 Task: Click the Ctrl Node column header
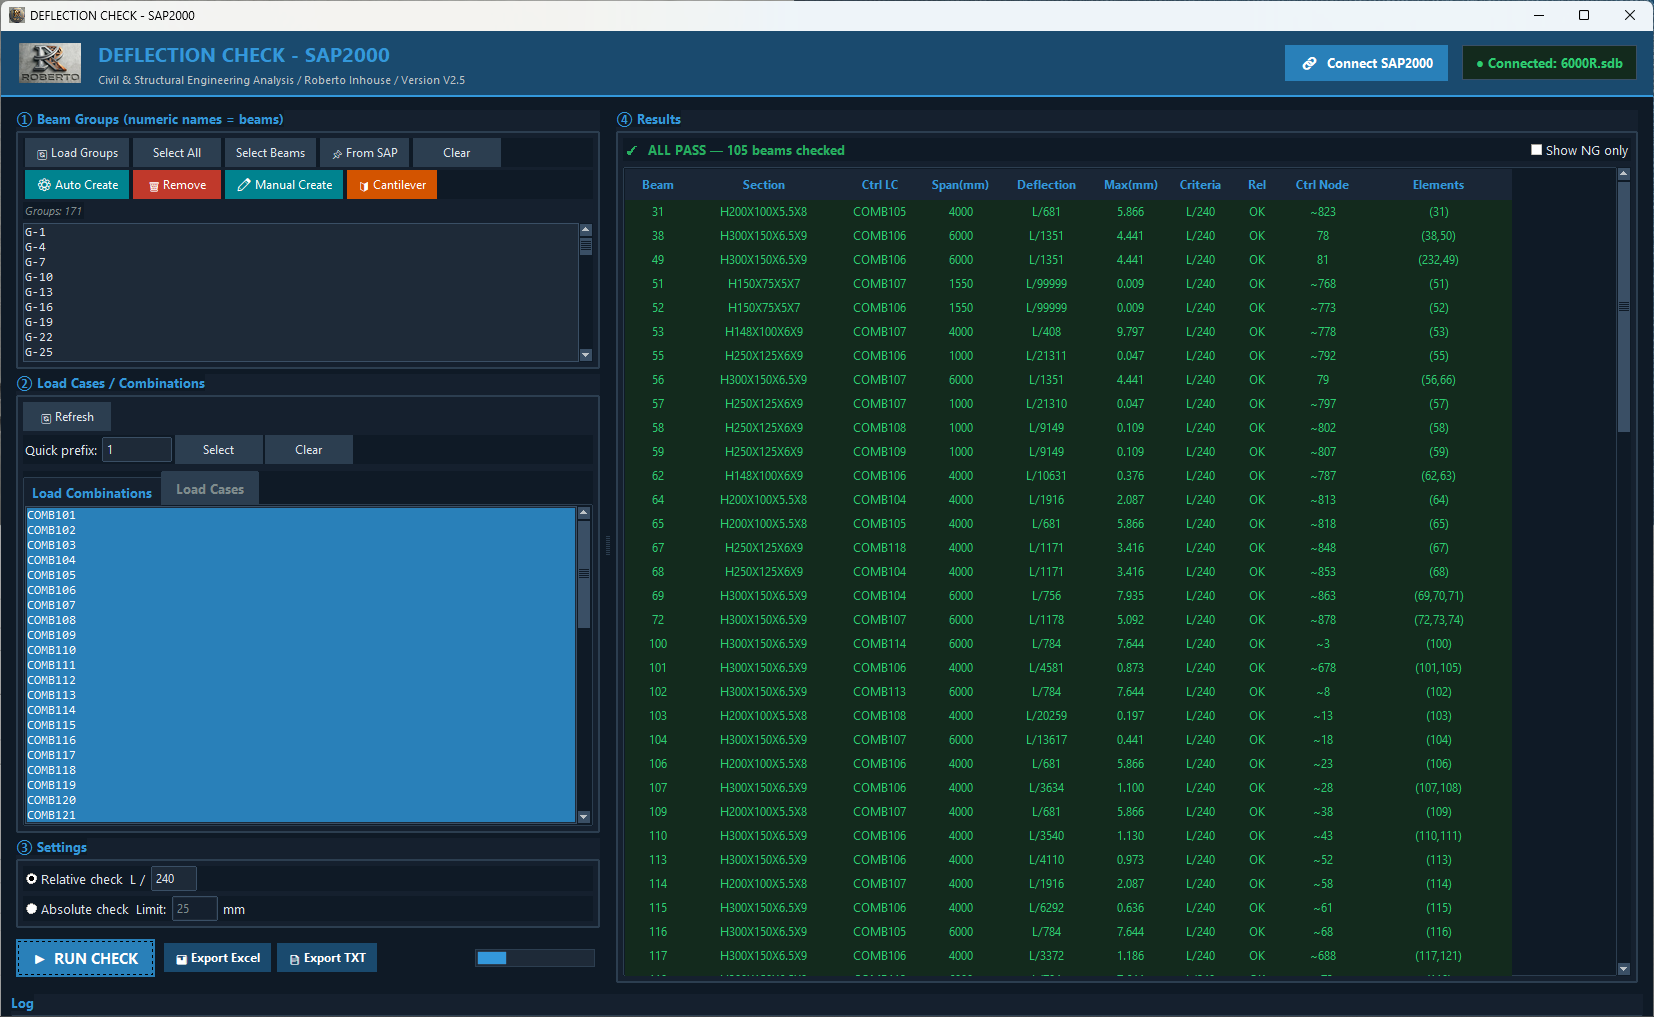[1322, 185]
